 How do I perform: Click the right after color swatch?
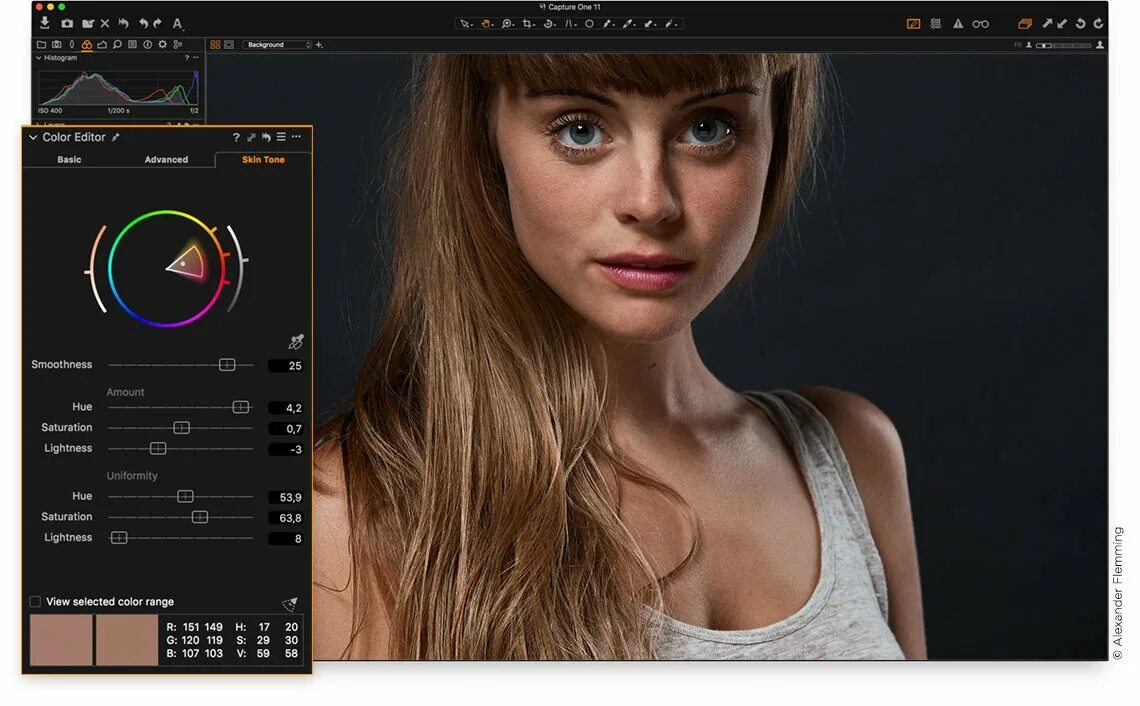tap(127, 640)
